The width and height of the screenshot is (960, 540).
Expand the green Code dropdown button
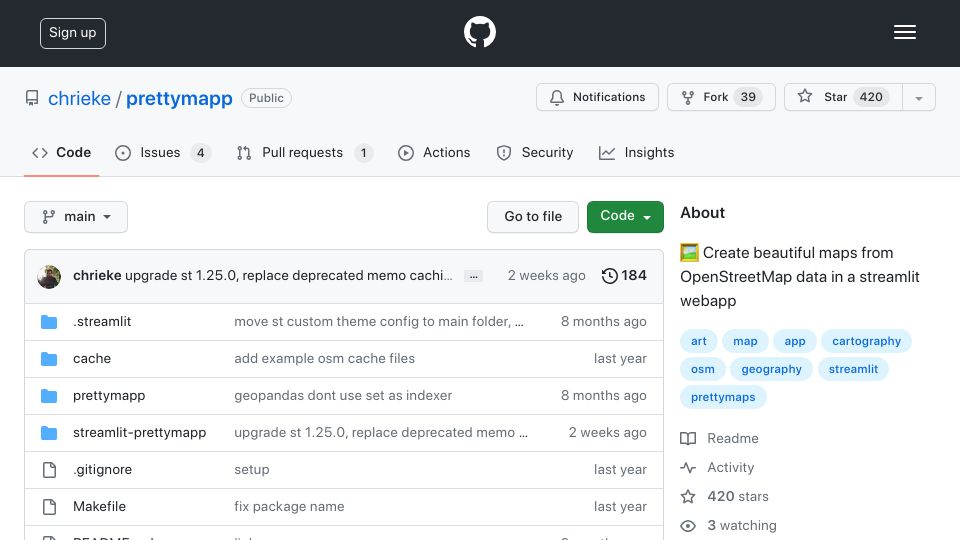pos(625,217)
